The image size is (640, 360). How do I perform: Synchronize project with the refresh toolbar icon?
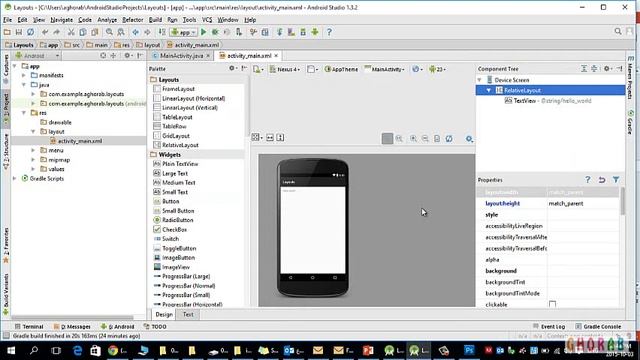[30, 32]
